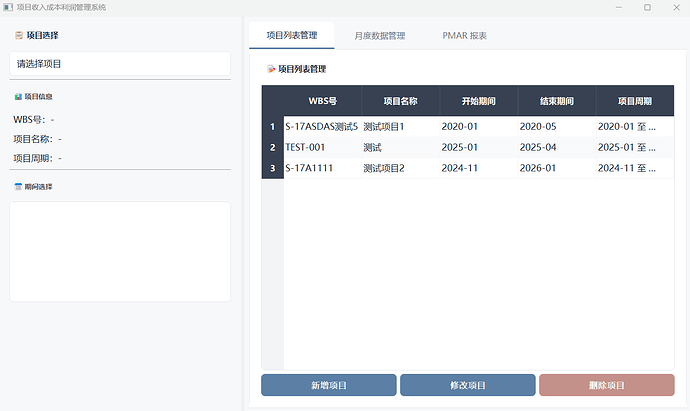Open the PMAR 报表 tab
690x411 pixels.
[464, 36]
